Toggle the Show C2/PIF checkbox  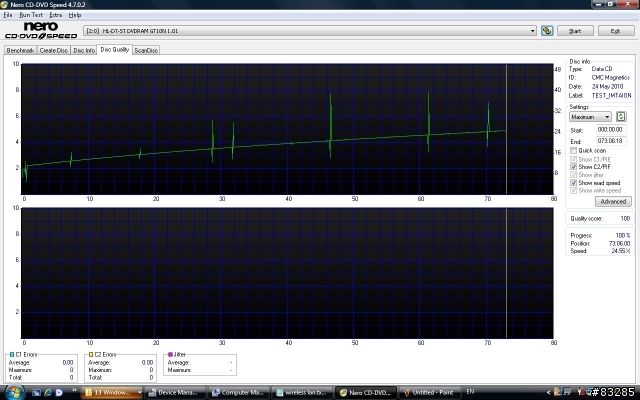point(573,167)
